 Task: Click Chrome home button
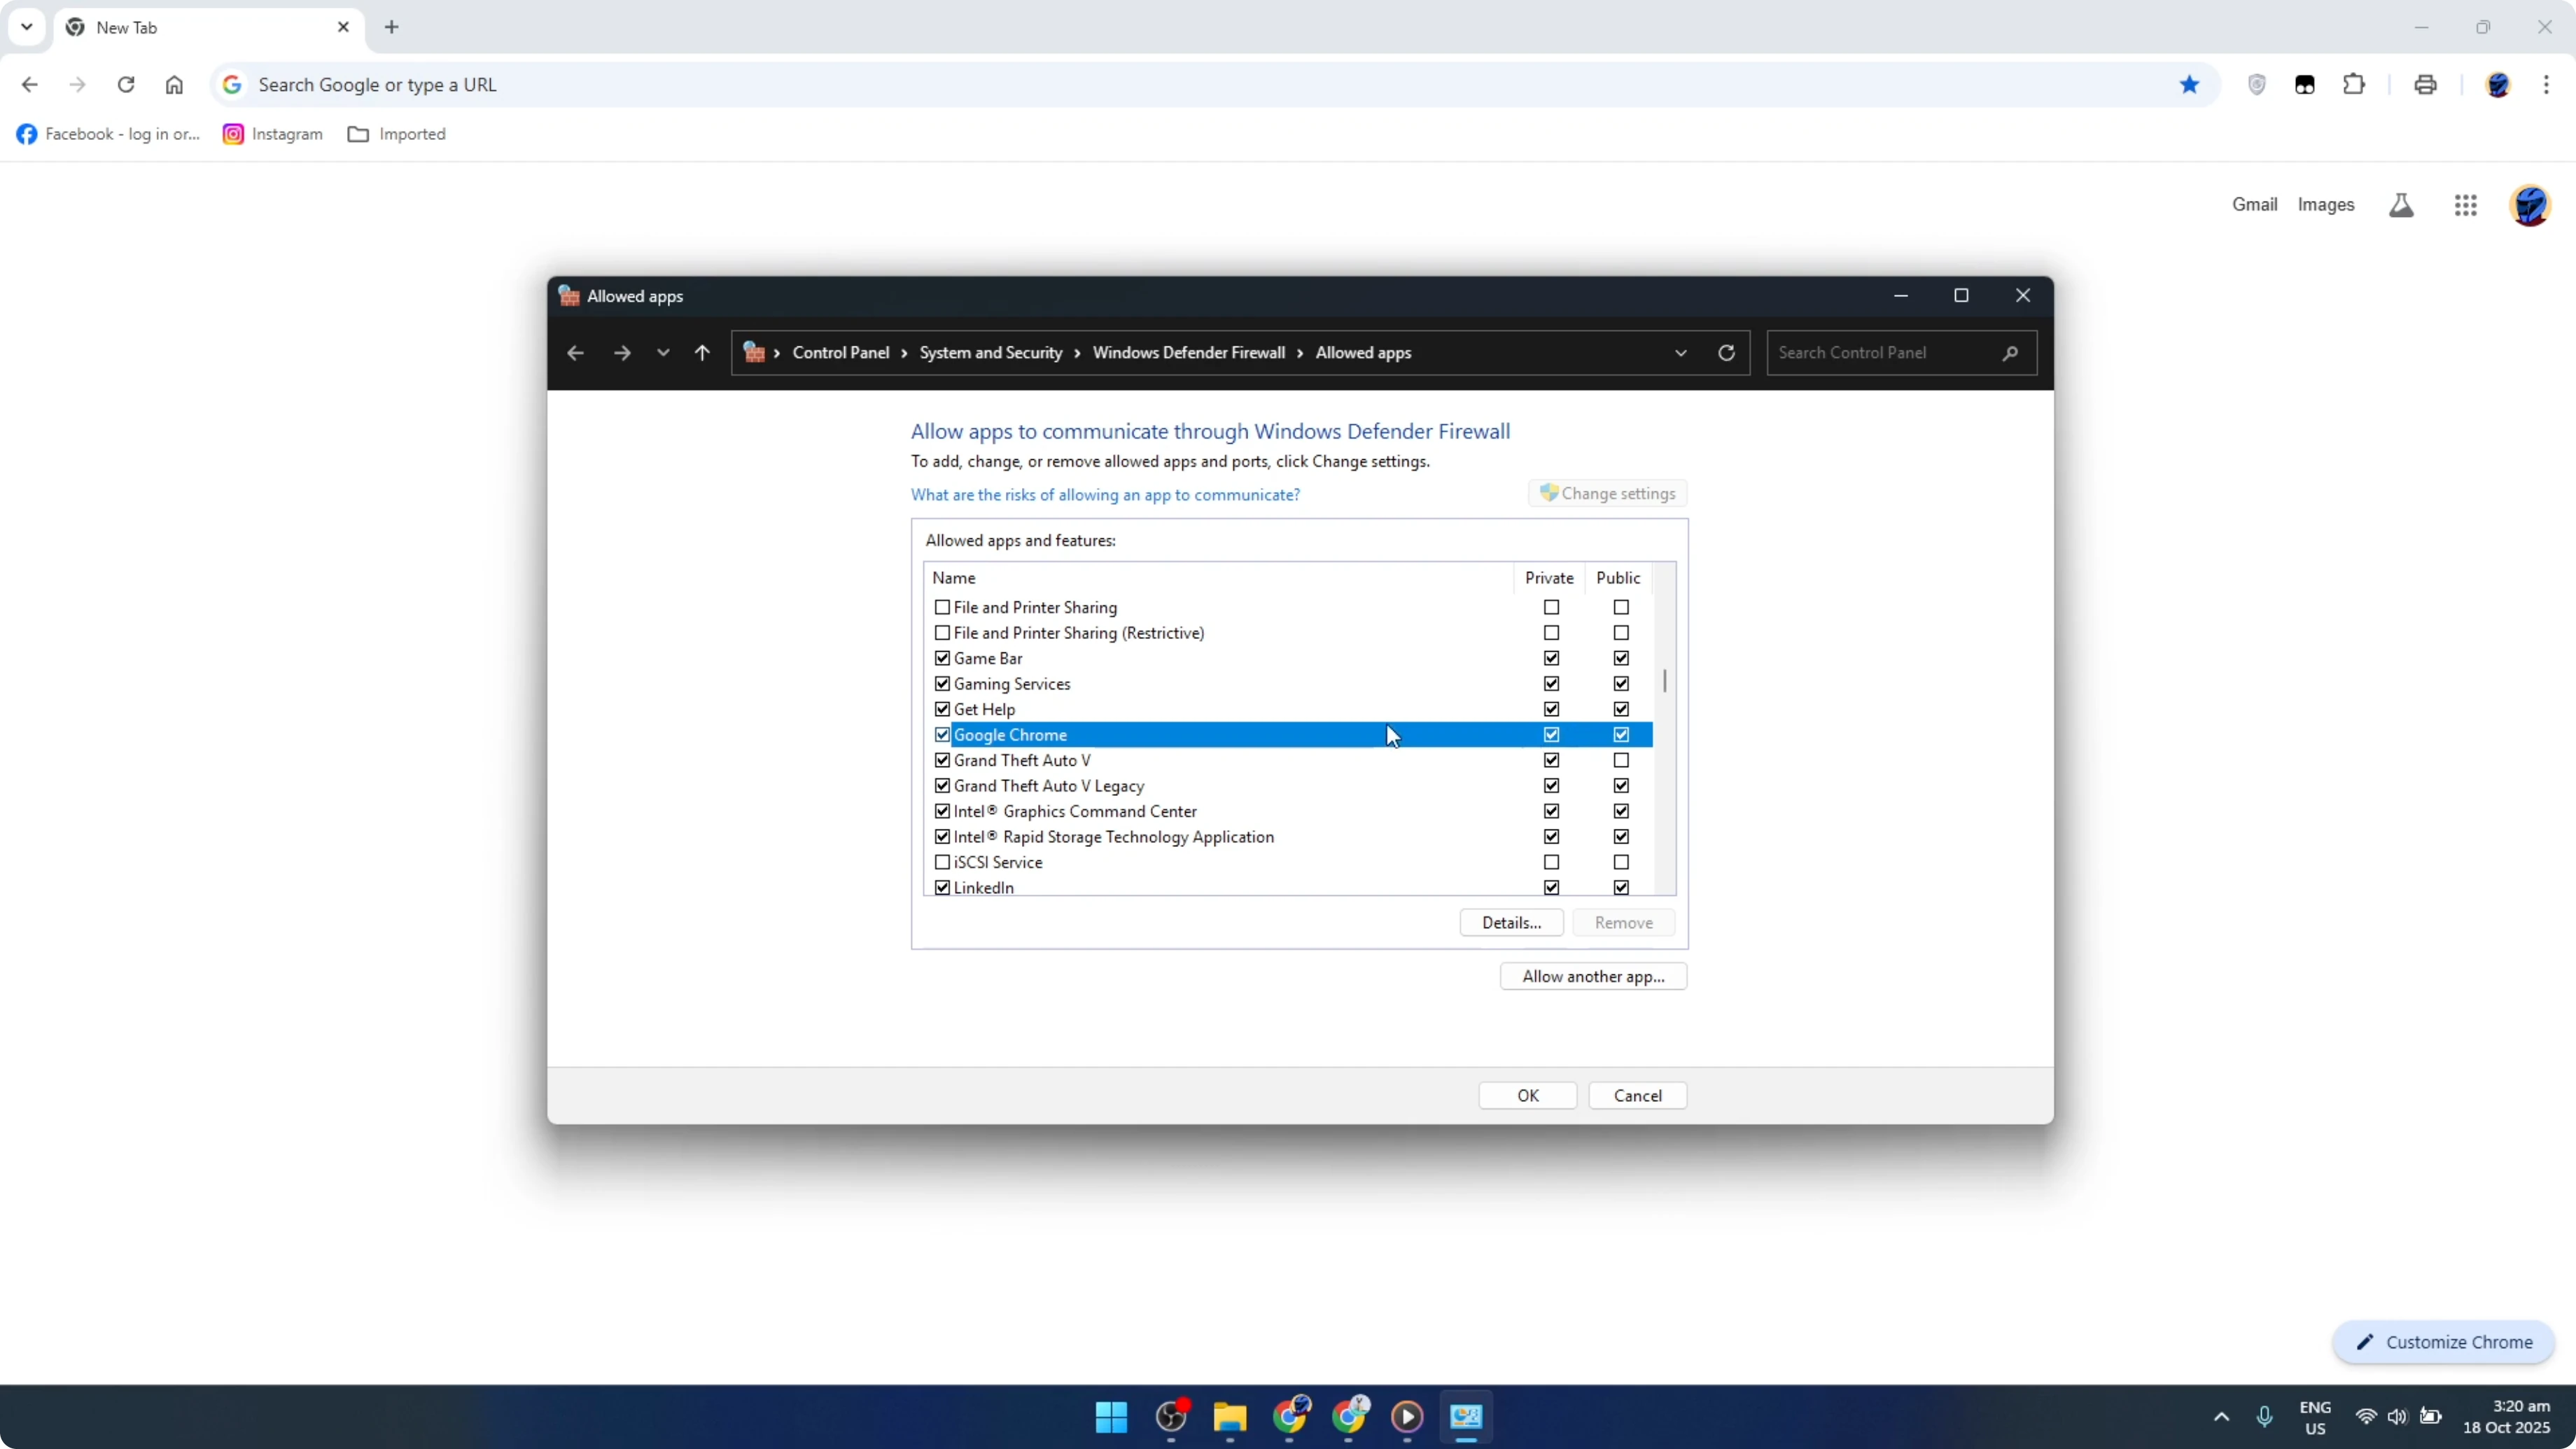(x=174, y=85)
